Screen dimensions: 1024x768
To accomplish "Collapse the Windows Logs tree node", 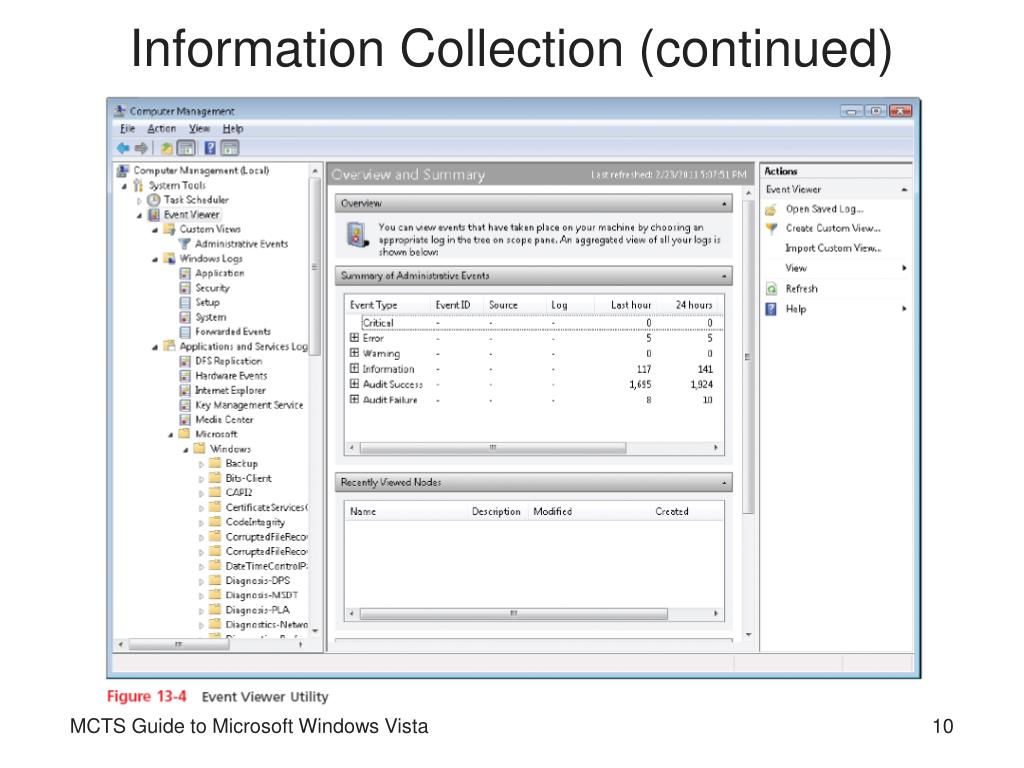I will point(155,259).
